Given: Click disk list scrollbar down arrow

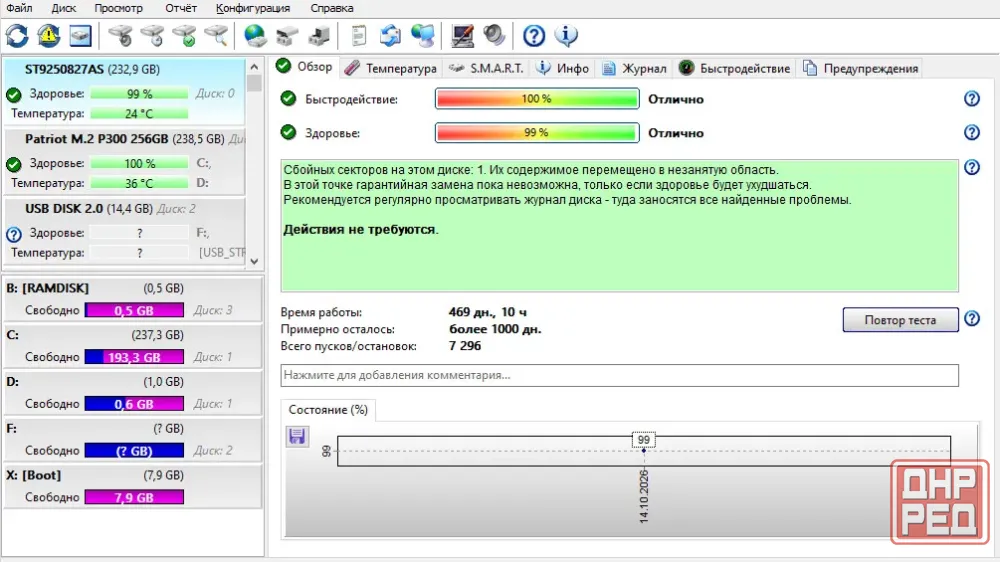Looking at the screenshot, I should point(254,261).
